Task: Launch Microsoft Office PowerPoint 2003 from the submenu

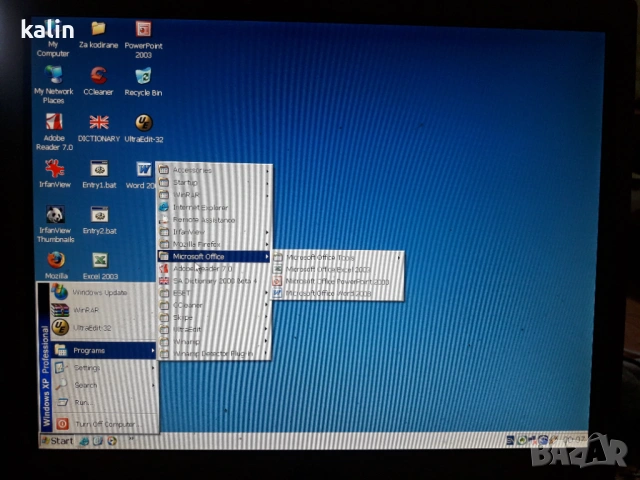Action: tap(338, 282)
